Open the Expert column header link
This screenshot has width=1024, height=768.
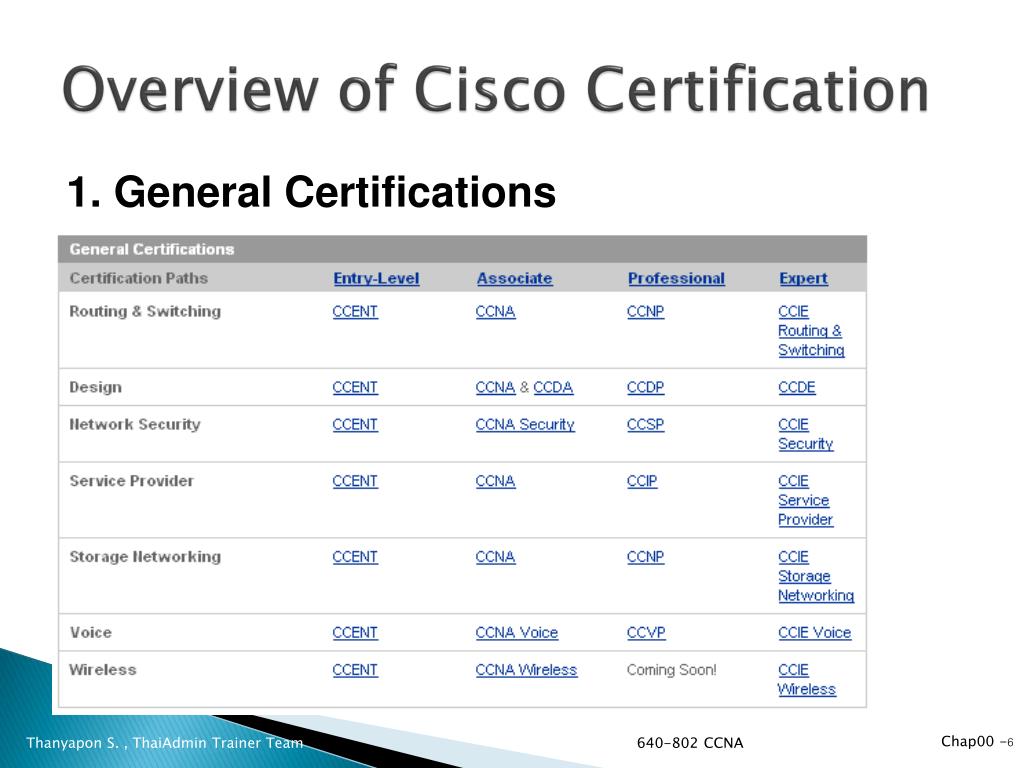[x=803, y=279]
